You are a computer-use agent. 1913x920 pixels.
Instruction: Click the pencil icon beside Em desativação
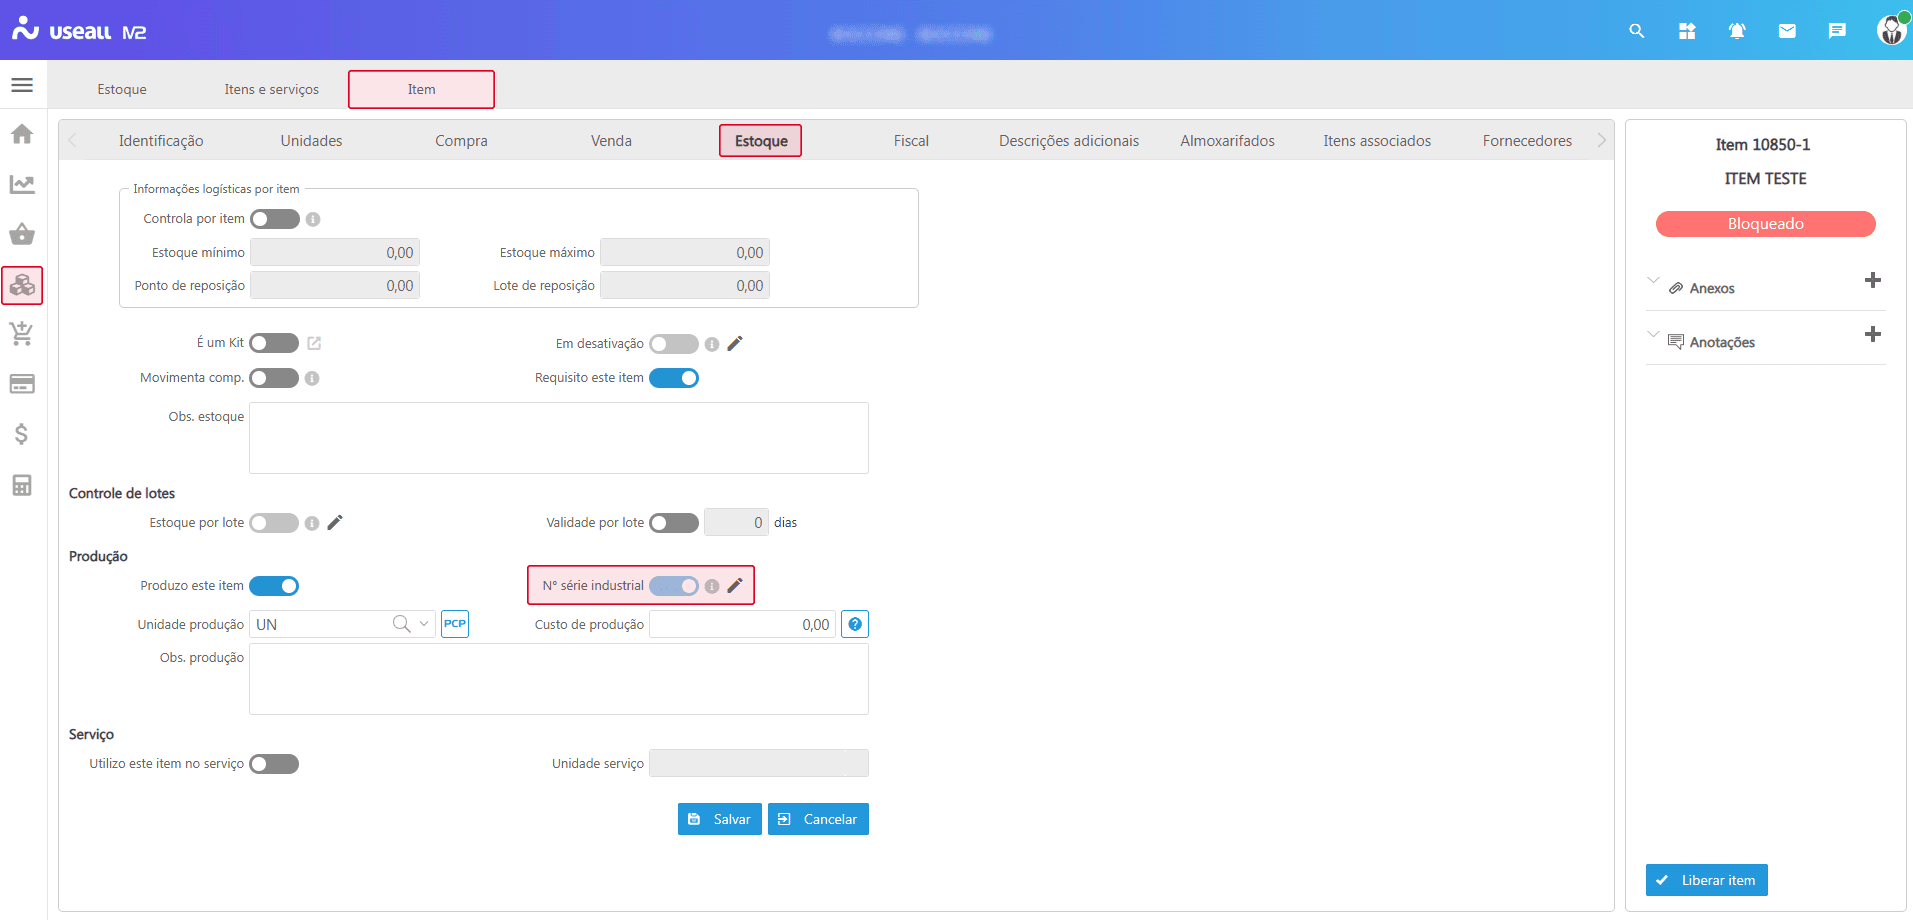tap(735, 343)
